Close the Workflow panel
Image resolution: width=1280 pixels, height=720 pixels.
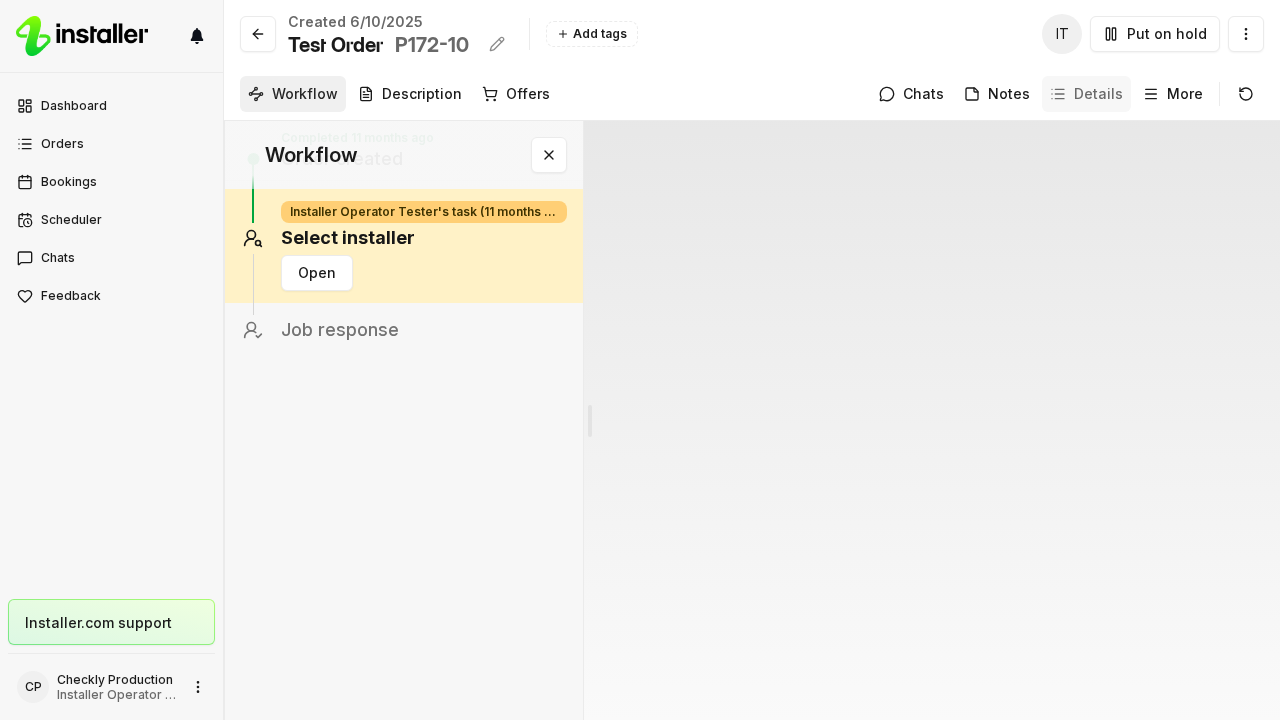(549, 155)
